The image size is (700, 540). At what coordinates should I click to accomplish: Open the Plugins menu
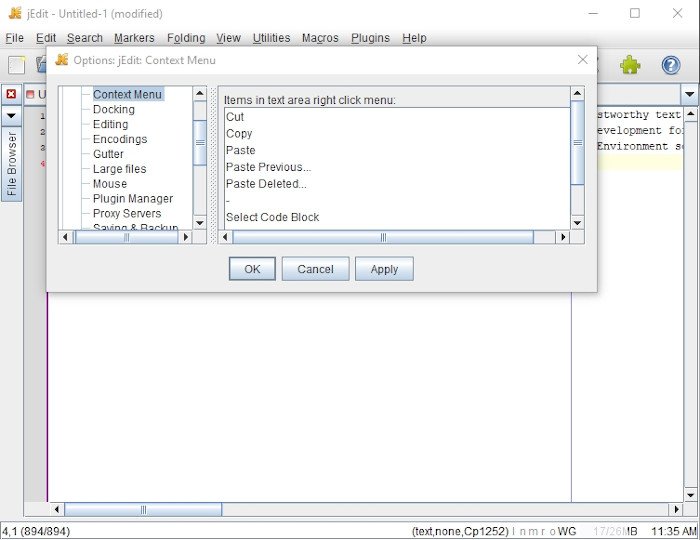coord(370,38)
